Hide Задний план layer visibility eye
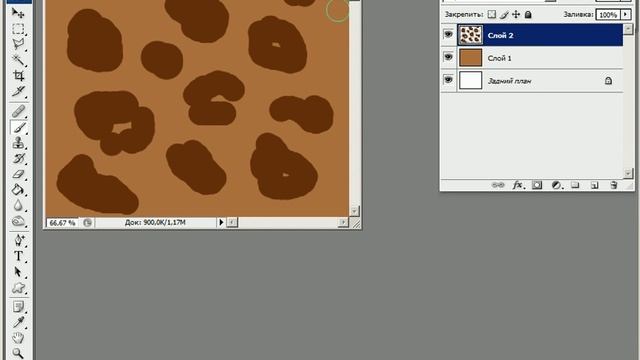This screenshot has height=360, width=640. pyautogui.click(x=448, y=80)
